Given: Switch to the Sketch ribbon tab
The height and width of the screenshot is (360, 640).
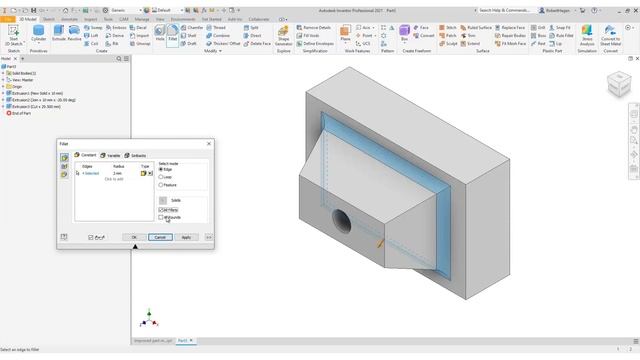Looking at the screenshot, I should [x=49, y=19].
